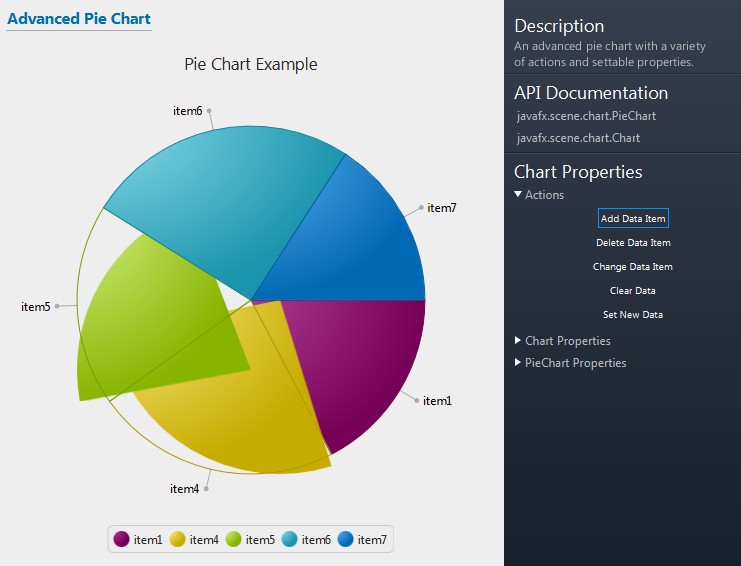Click the item4 yellow legend circle
Screen dimensions: 741x566
coord(178,539)
